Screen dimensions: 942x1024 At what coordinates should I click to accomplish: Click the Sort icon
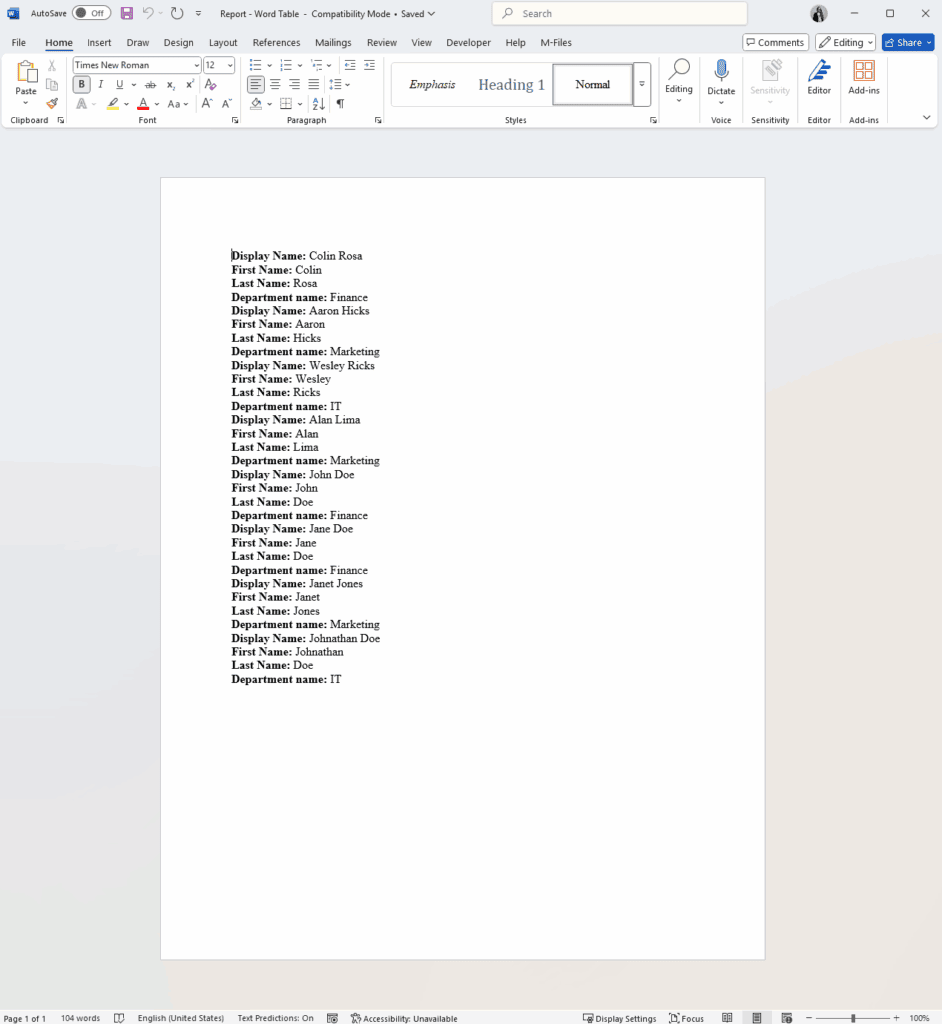318,104
